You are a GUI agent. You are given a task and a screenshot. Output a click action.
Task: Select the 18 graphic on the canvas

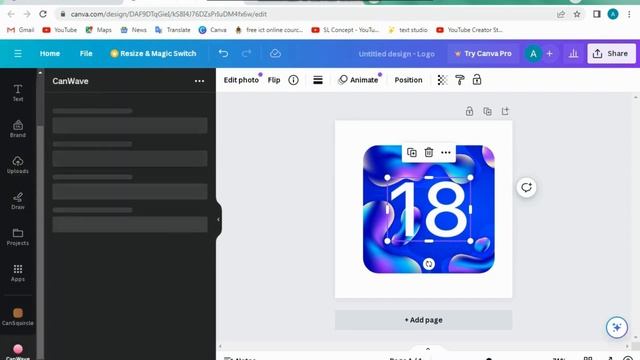(429, 209)
